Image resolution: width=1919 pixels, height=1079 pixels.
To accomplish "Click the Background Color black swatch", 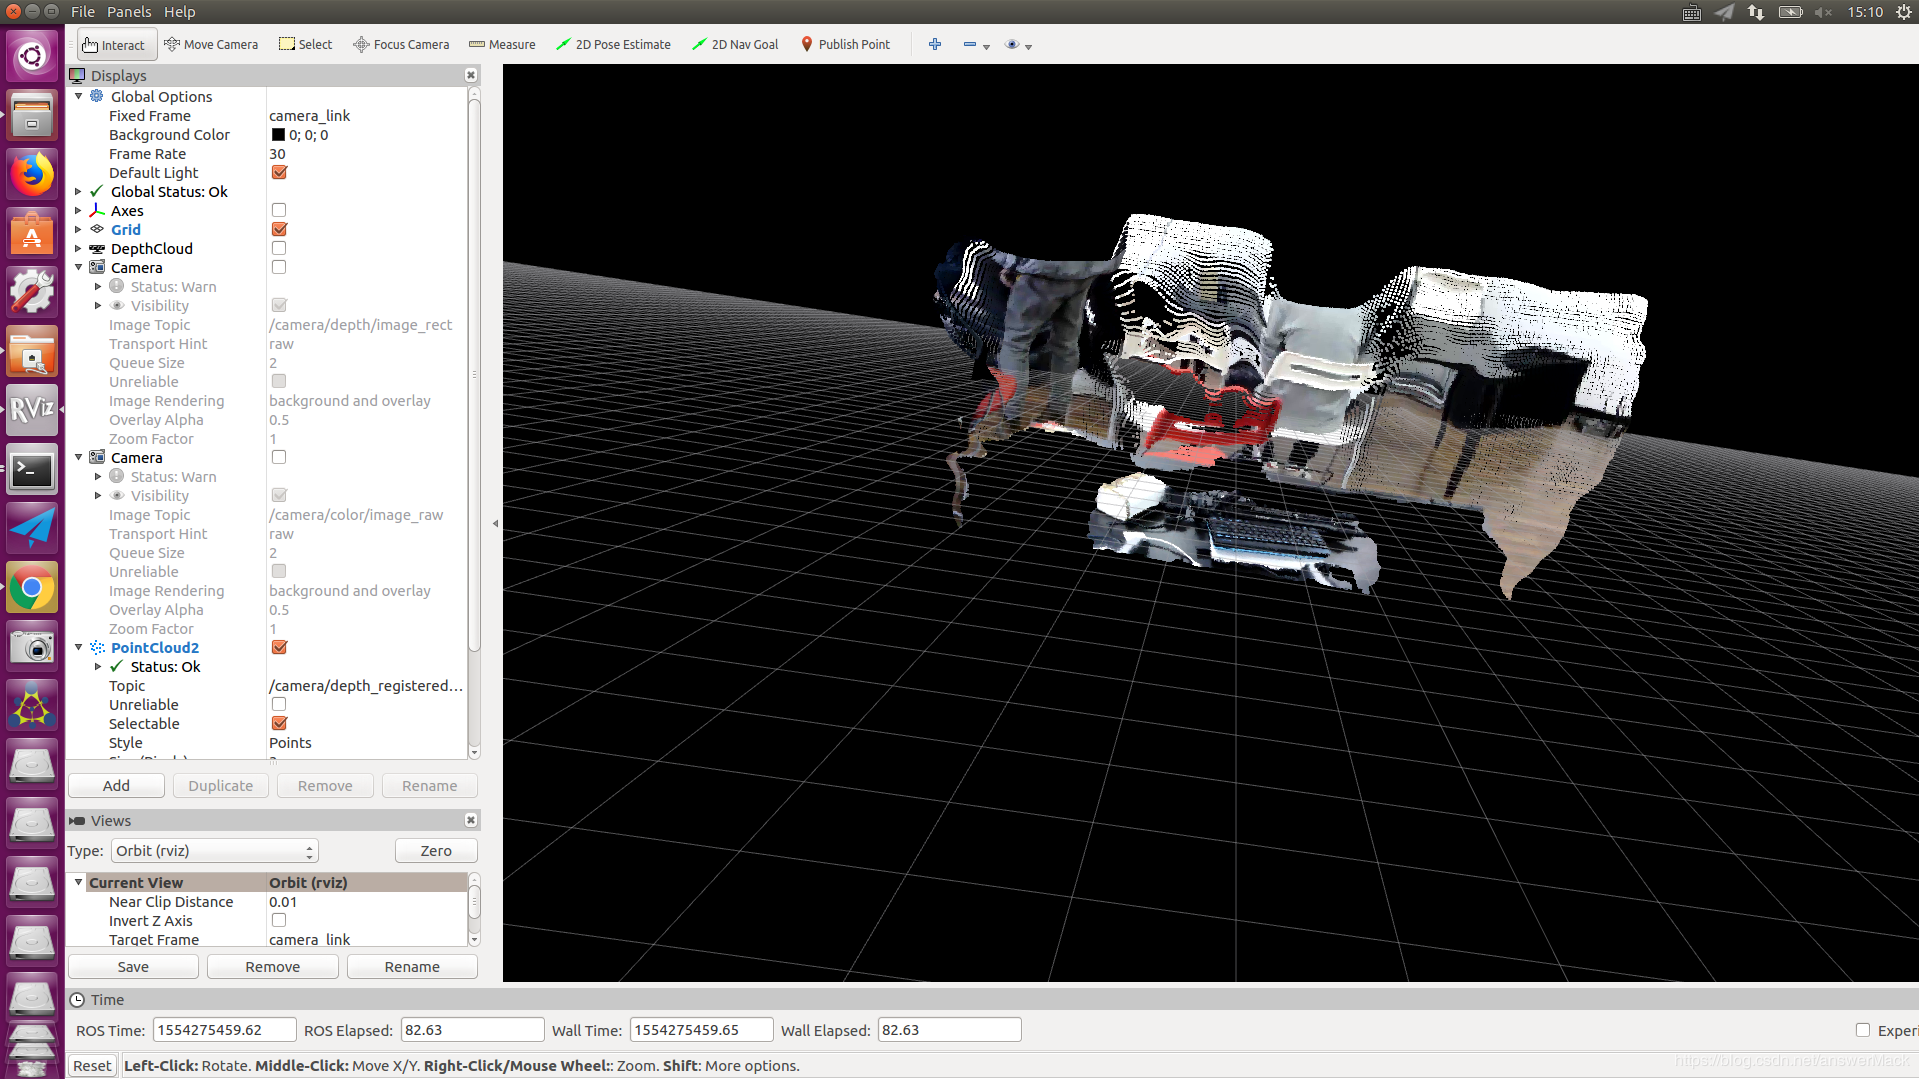I will 279,135.
